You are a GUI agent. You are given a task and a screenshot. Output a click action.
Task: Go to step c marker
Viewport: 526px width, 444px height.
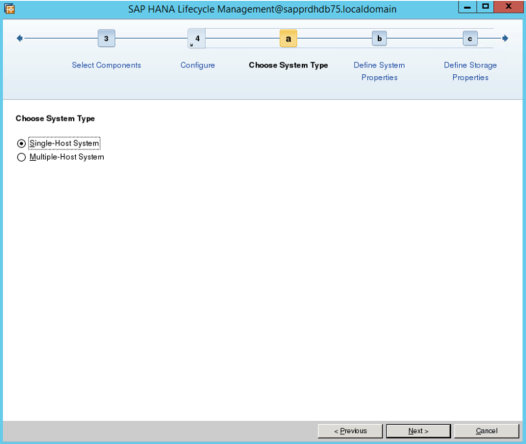[470, 39]
